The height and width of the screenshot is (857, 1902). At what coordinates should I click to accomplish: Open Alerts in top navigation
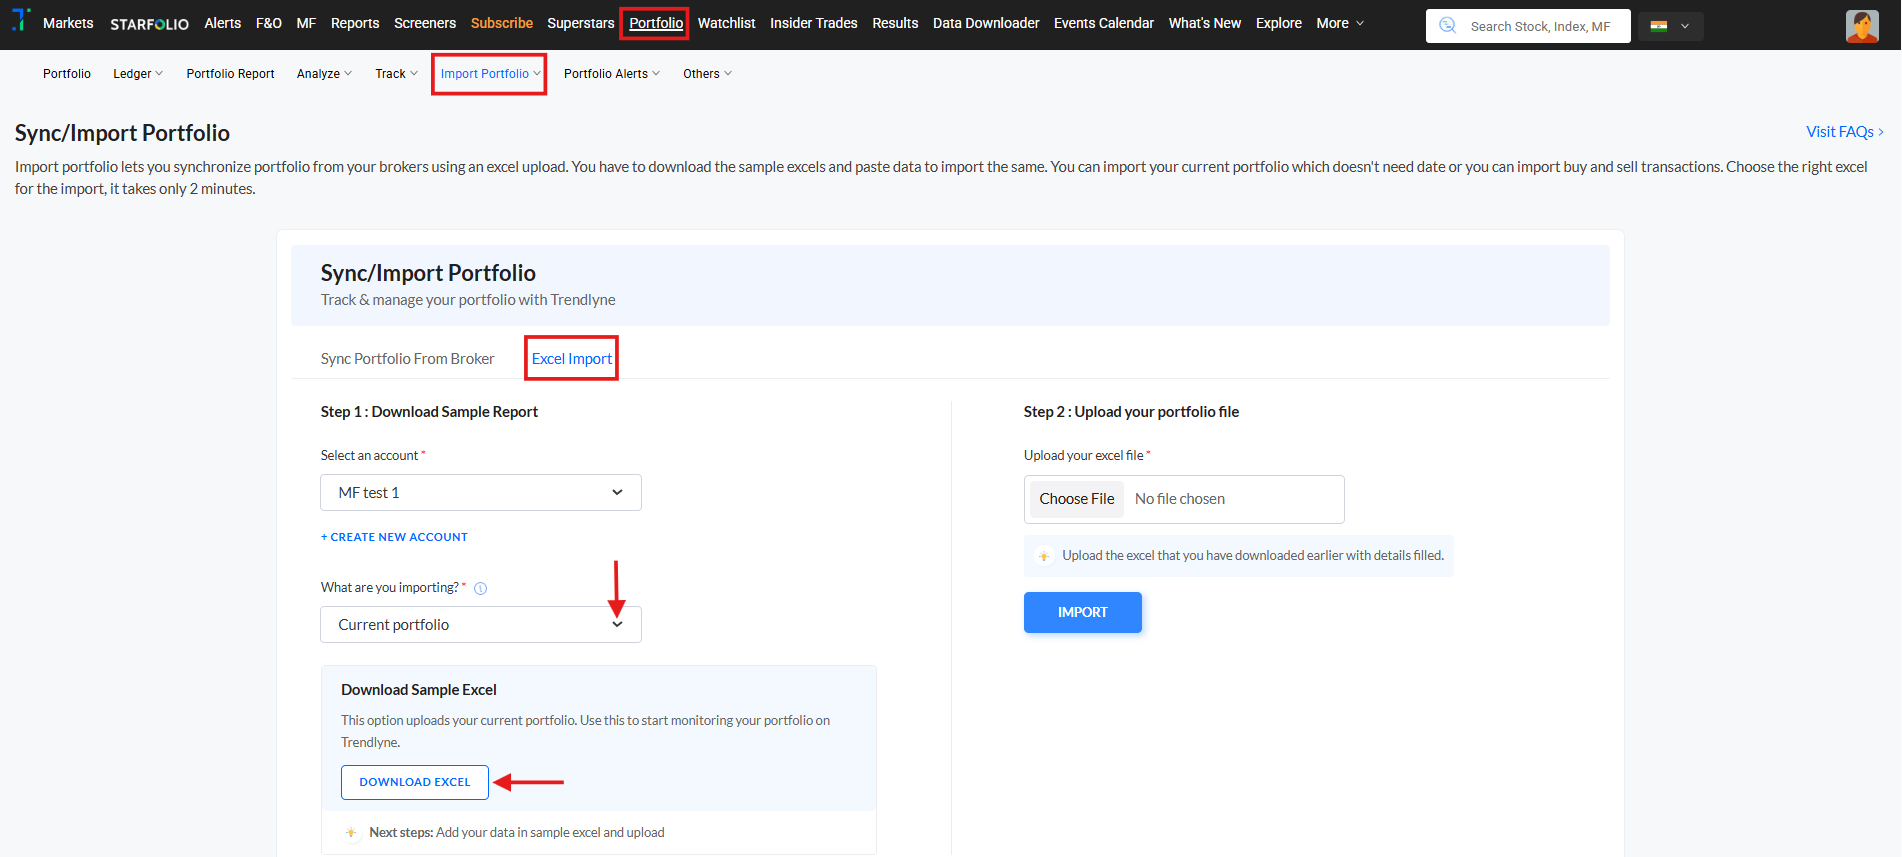click(x=222, y=23)
